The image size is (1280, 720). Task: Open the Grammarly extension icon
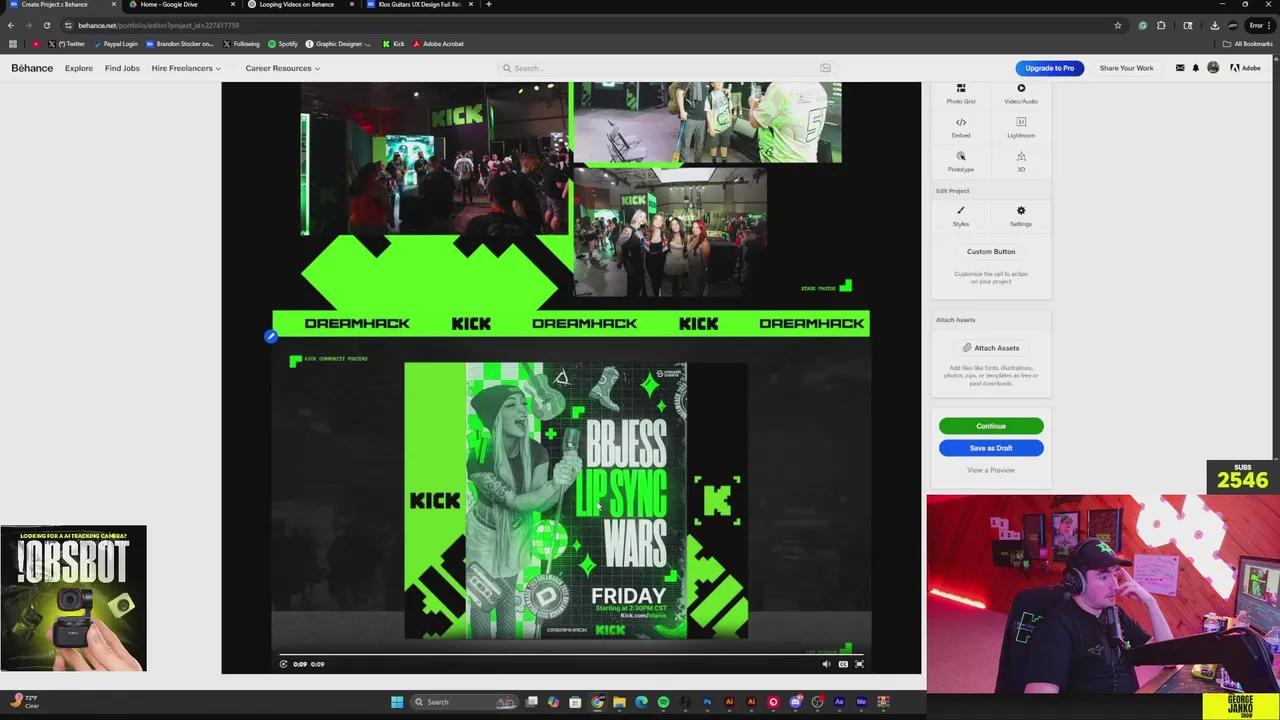[1143, 25]
